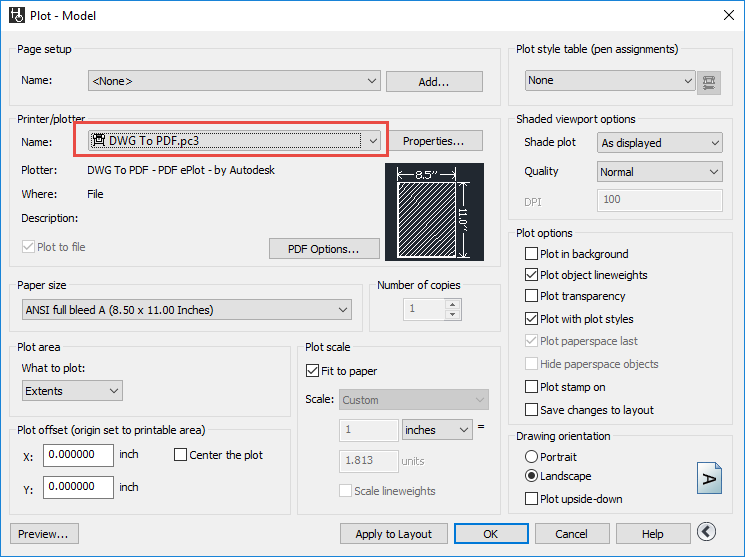Image resolution: width=745 pixels, height=557 pixels.
Task: Close the Plot dialog window
Action: coord(728,15)
